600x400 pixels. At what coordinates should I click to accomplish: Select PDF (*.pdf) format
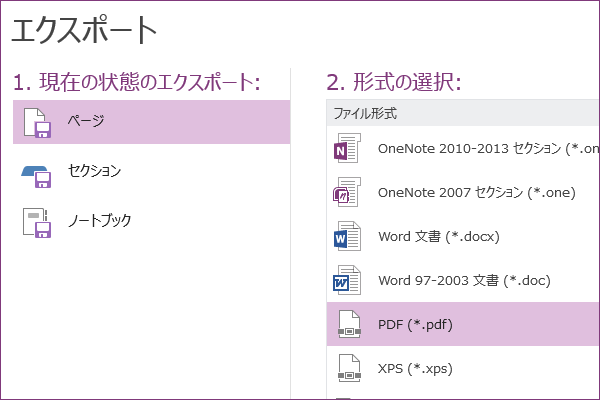pyautogui.click(x=463, y=324)
